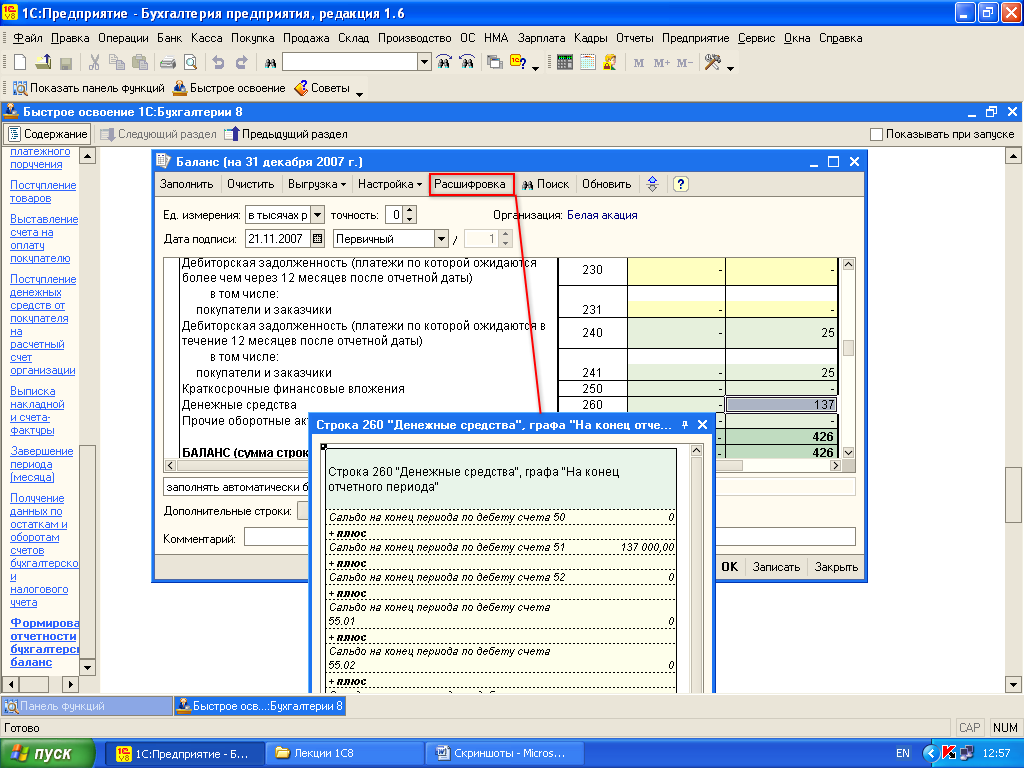Click the balance table vertical scrollbar thumb
This screenshot has width=1024, height=768.
848,347
